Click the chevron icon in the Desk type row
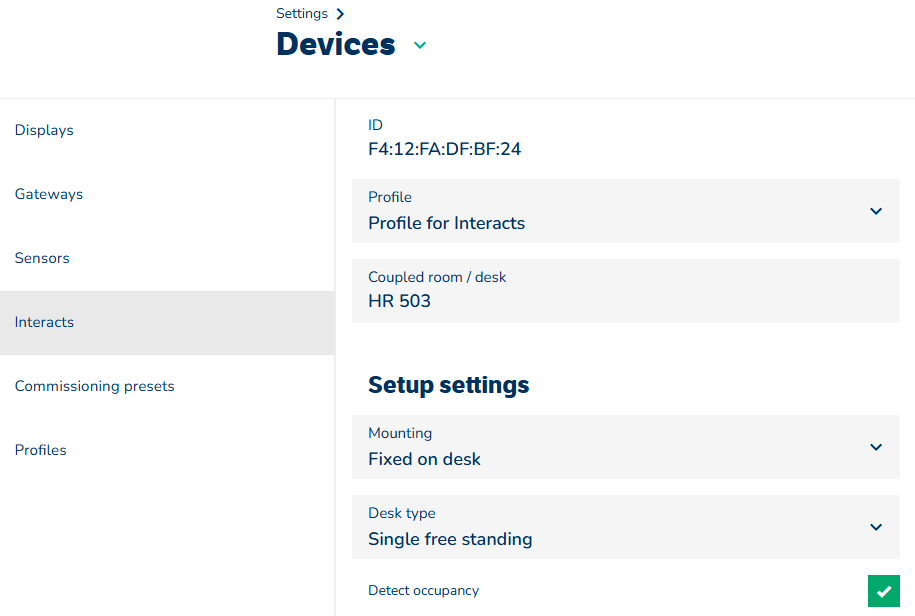This screenshot has height=616, width=915. click(876, 527)
